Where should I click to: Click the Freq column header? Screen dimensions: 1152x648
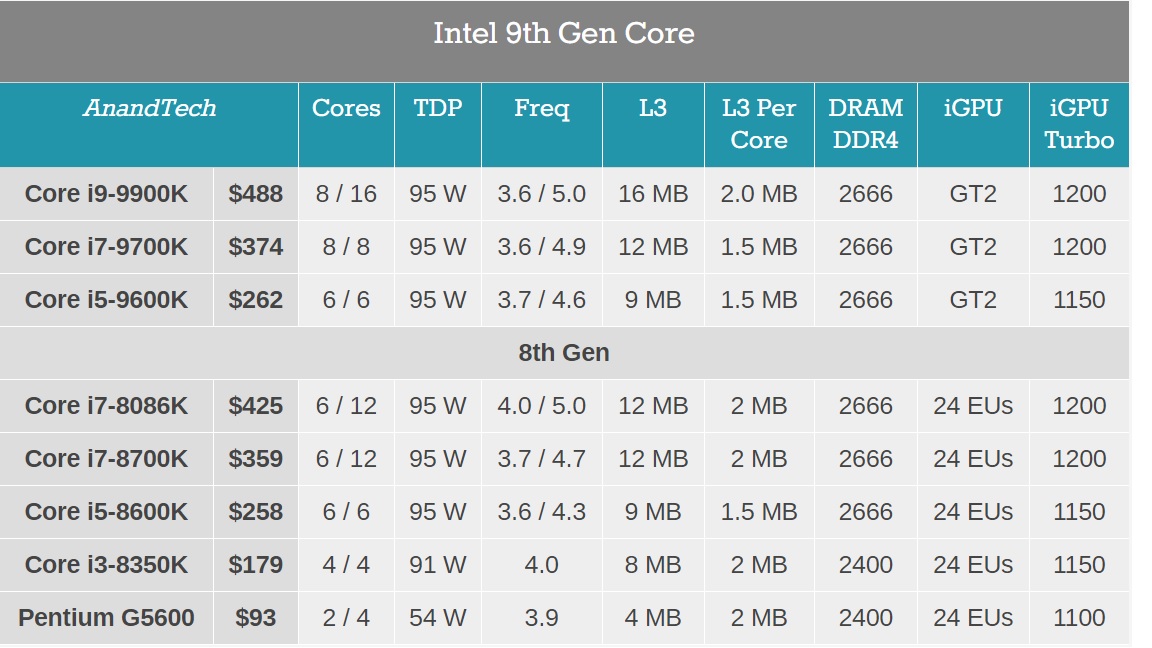point(542,108)
